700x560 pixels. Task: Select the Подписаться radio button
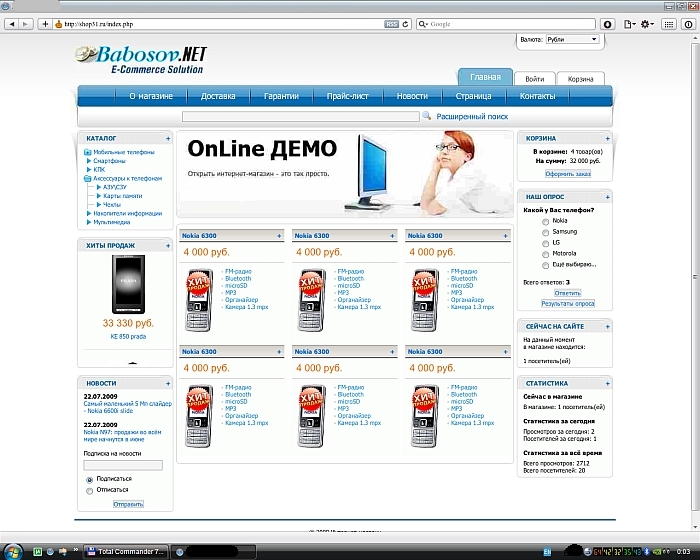click(x=89, y=480)
